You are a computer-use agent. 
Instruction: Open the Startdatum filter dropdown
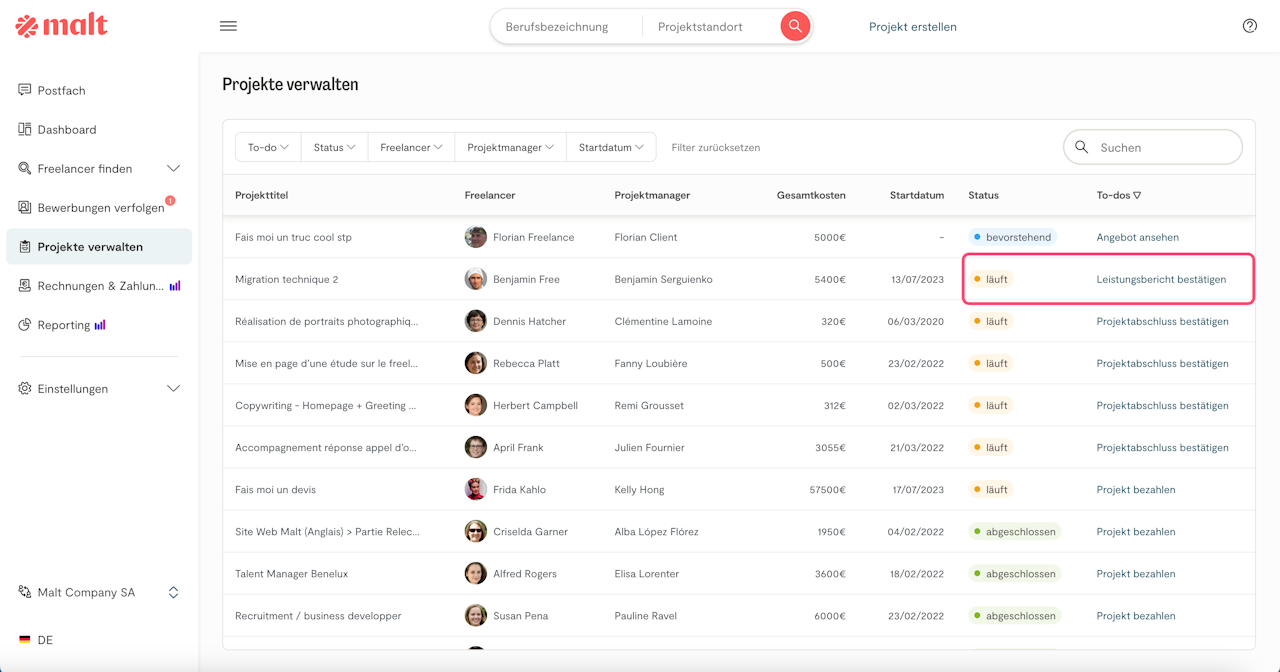coord(611,147)
